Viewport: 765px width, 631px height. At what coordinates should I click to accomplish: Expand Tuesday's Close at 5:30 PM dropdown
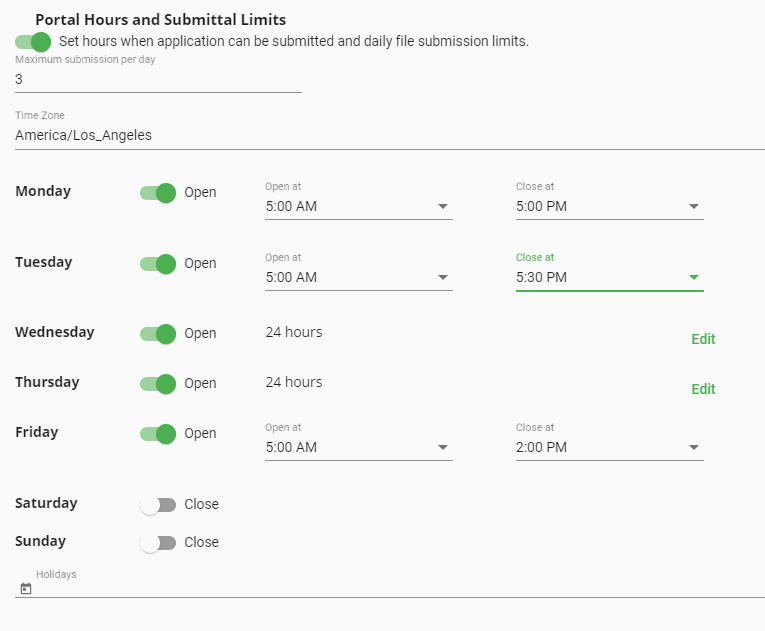click(x=609, y=277)
